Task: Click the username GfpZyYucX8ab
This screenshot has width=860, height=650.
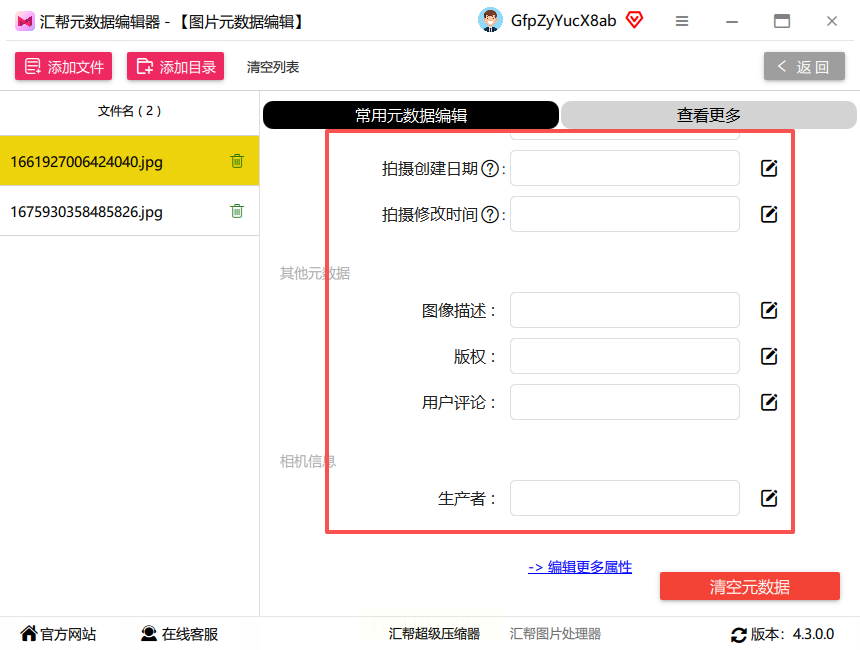Action: tap(563, 21)
